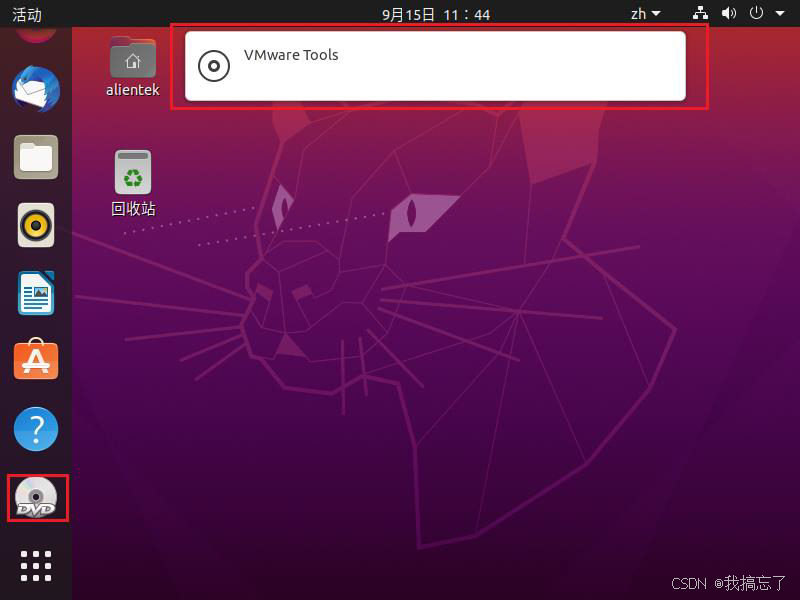Open Rhythmbox music player

[x=36, y=225]
